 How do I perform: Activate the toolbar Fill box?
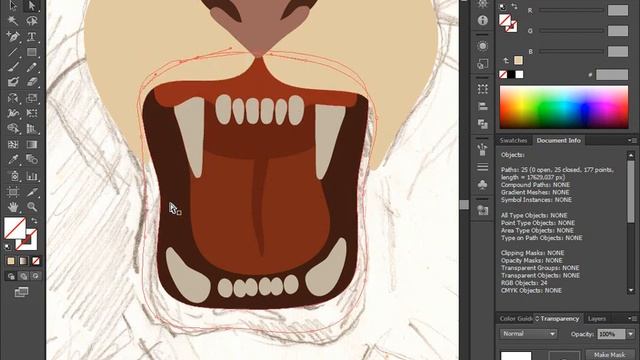click(15, 228)
